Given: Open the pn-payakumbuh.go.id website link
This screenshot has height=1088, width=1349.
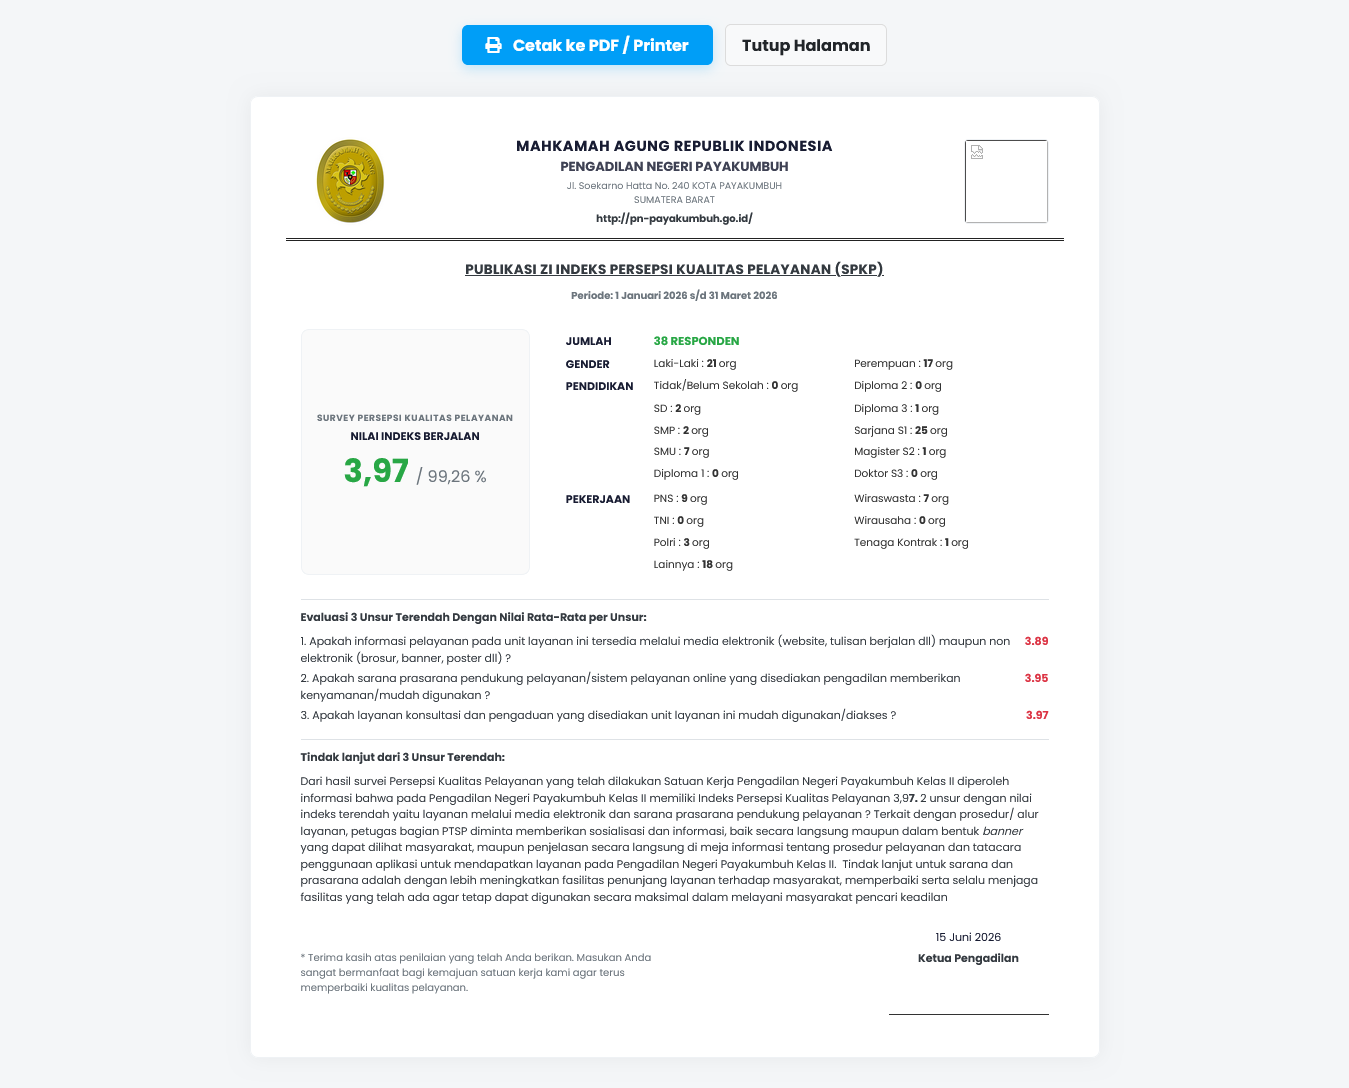Looking at the screenshot, I should tap(674, 218).
